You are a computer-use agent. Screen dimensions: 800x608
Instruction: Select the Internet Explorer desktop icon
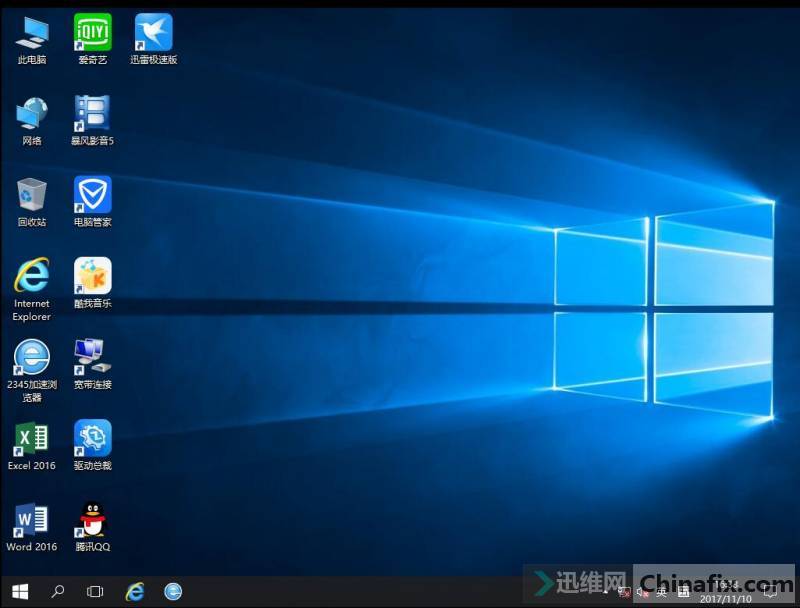click(32, 289)
